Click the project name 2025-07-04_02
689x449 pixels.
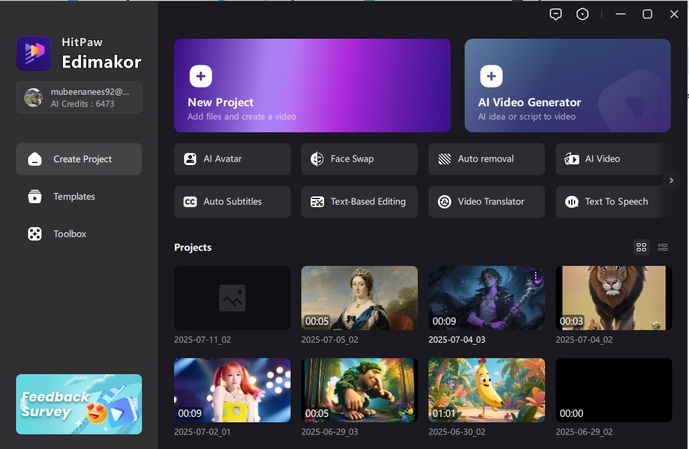(x=584, y=340)
